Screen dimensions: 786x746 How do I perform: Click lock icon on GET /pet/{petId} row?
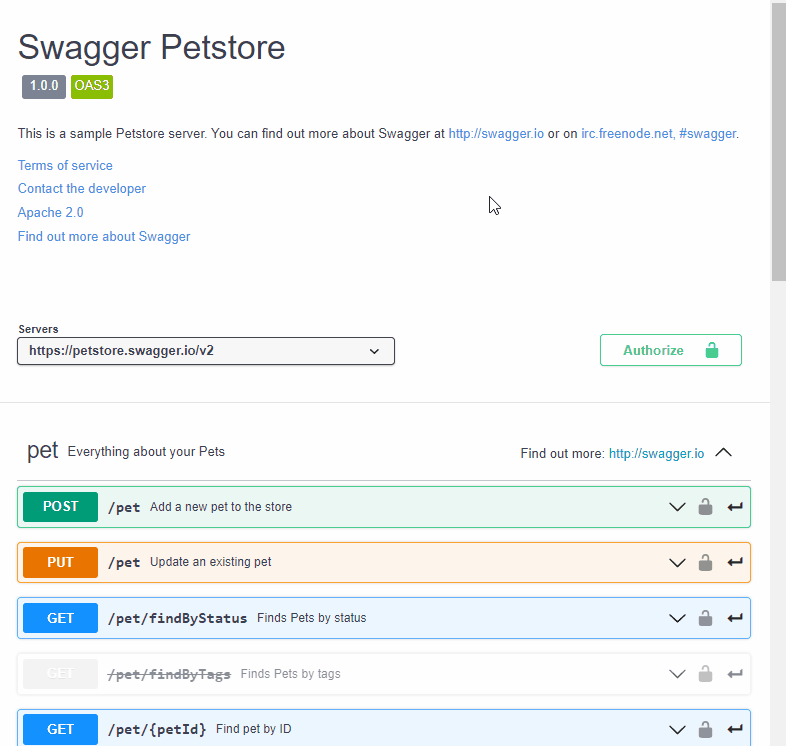705,729
